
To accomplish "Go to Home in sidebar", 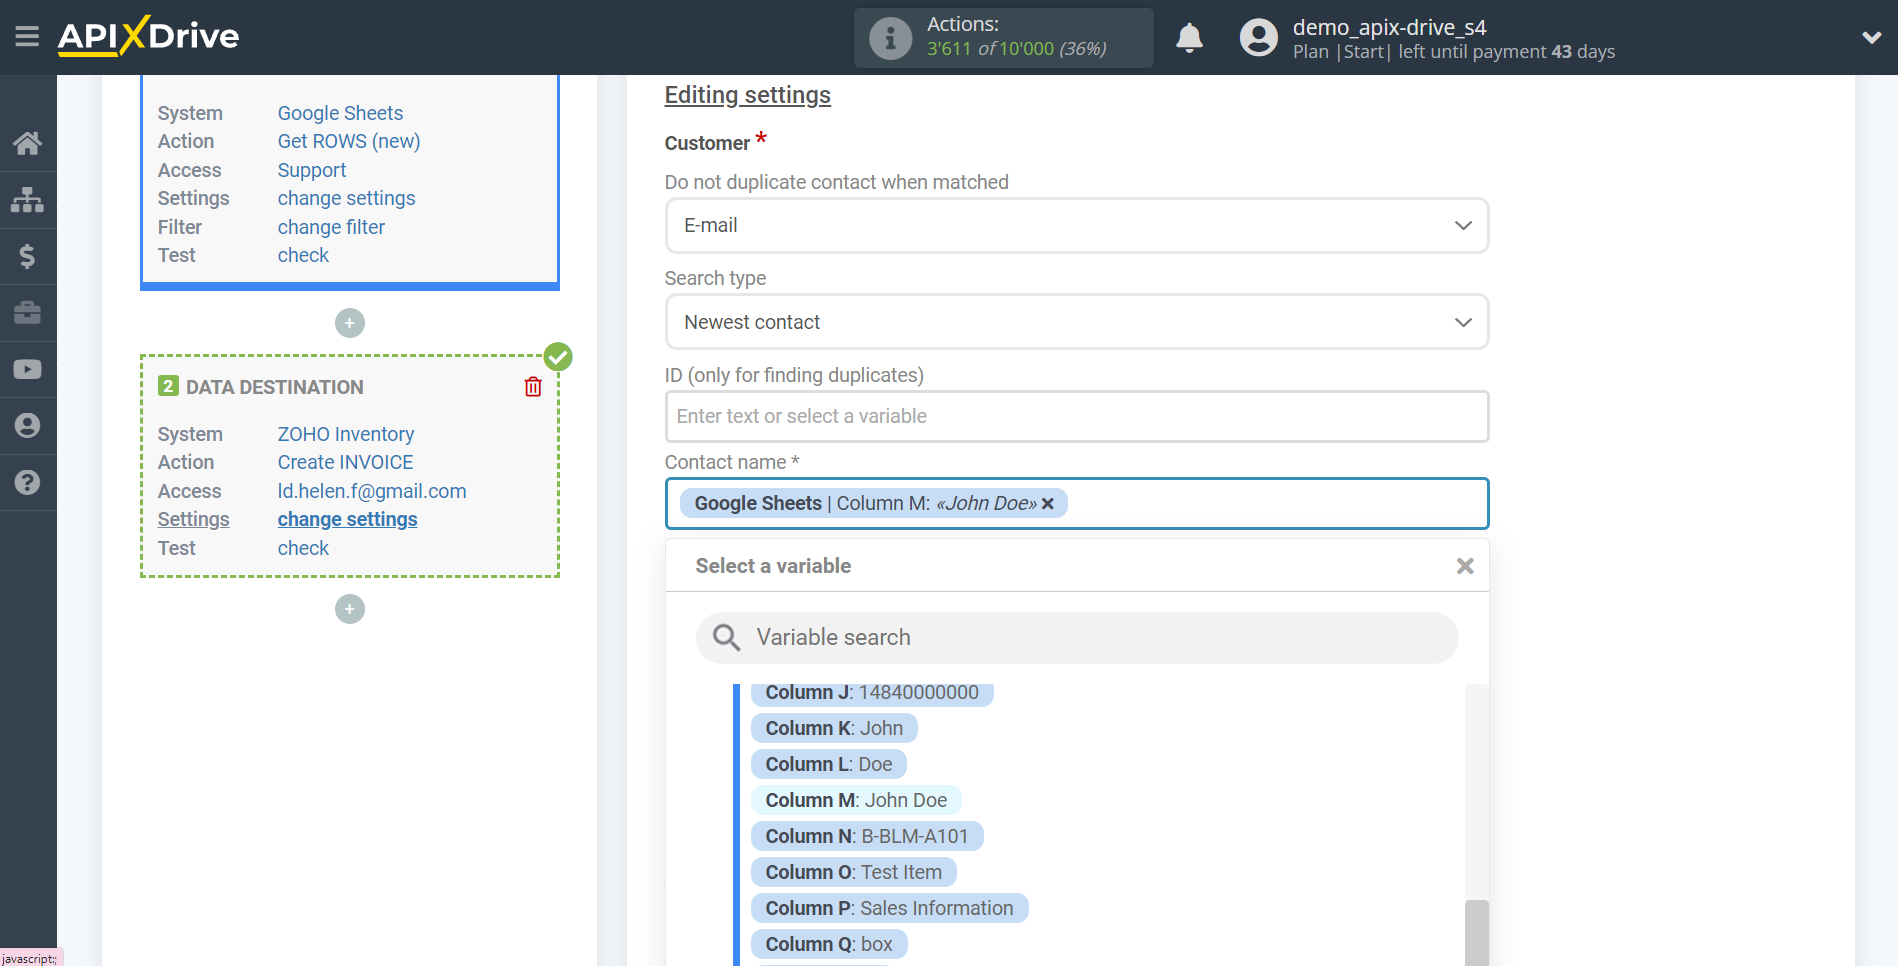I will point(27,143).
